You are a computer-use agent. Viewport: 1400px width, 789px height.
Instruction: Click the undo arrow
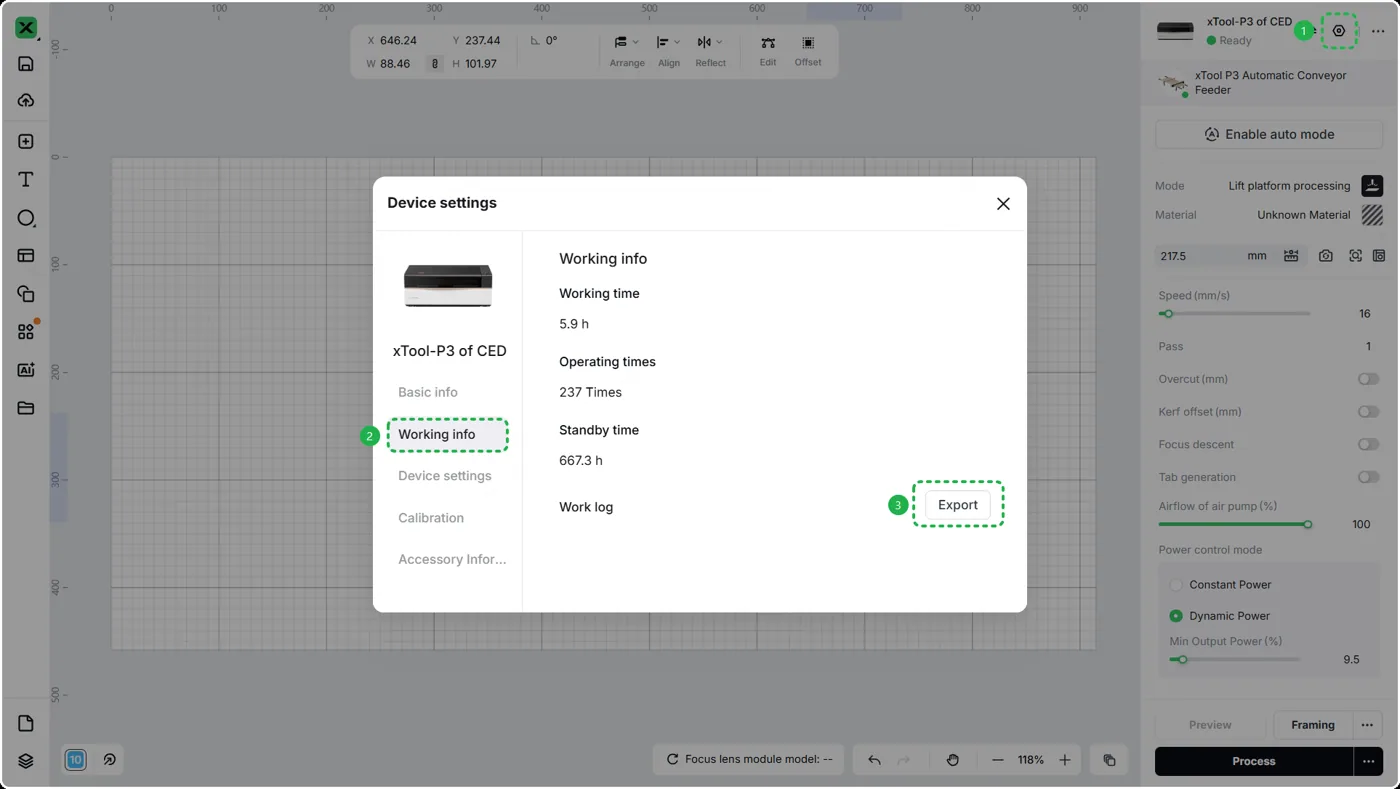click(x=874, y=760)
